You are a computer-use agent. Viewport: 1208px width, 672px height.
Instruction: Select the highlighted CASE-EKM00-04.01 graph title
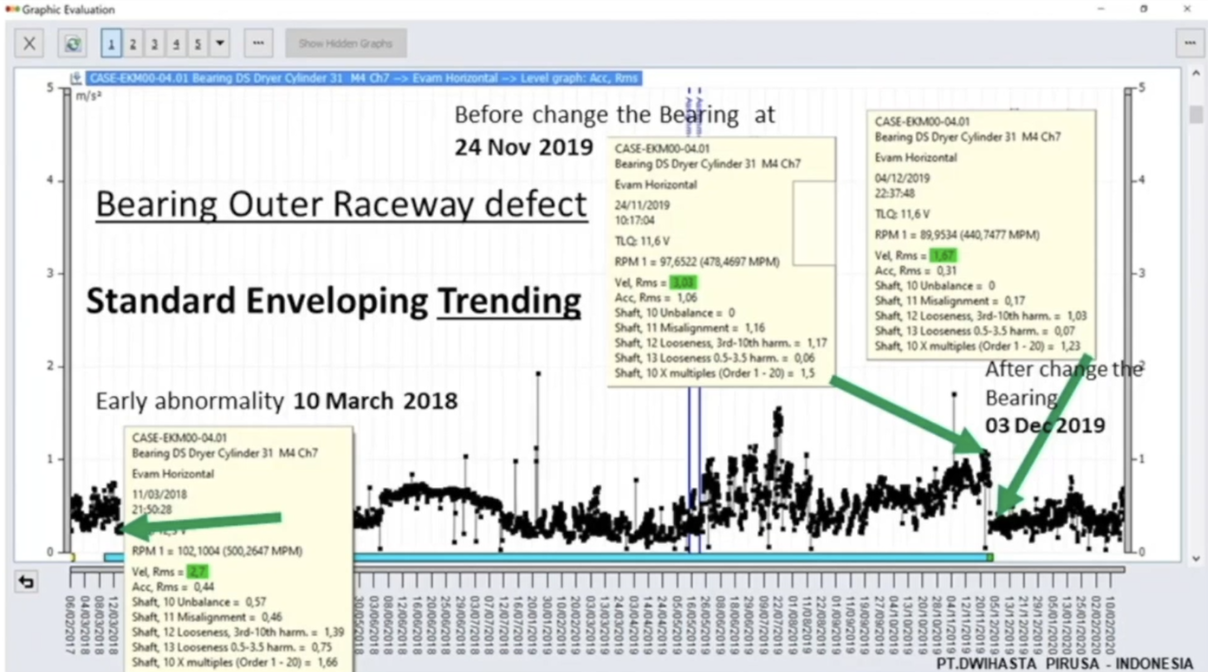pos(363,78)
